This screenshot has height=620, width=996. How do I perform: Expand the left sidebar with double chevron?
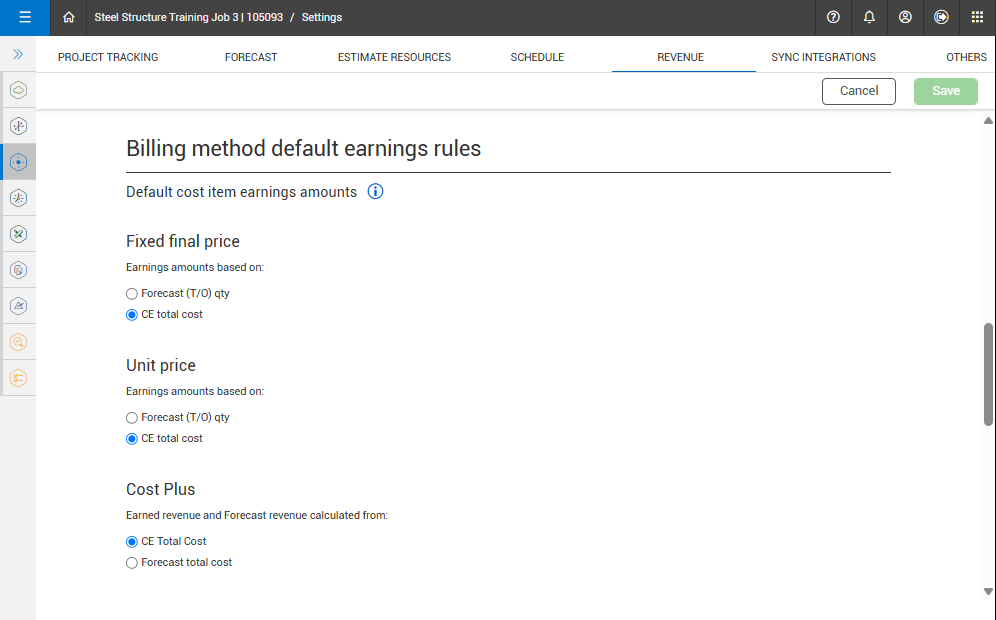pos(18,54)
